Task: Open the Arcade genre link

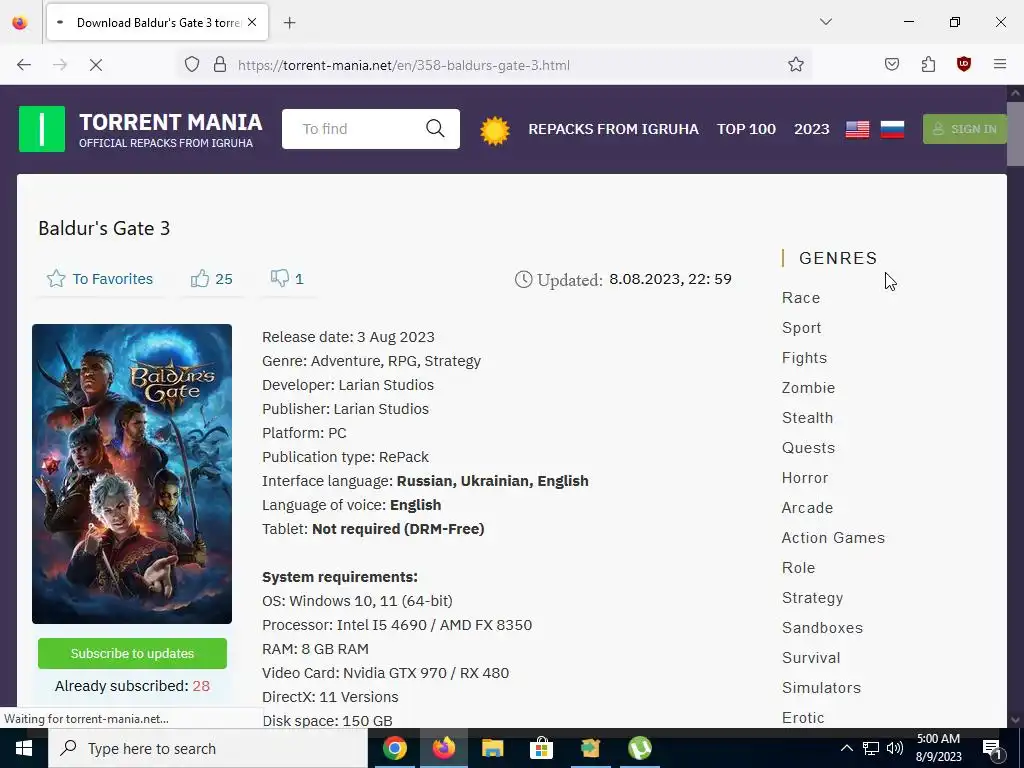Action: pos(807,508)
